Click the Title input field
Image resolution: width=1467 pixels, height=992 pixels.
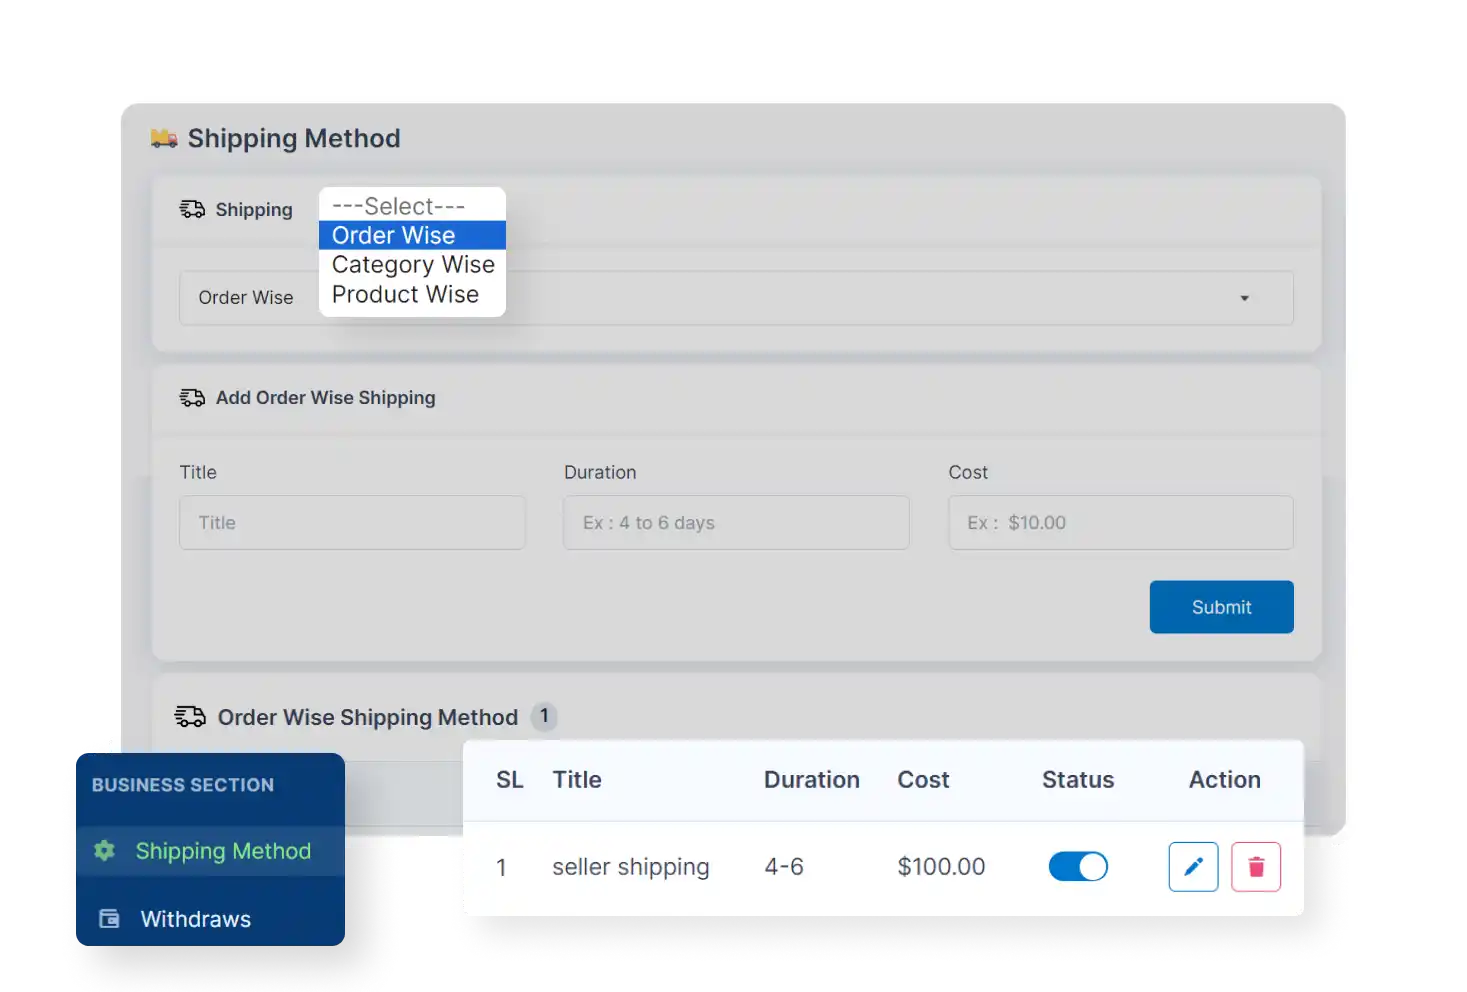tap(352, 522)
